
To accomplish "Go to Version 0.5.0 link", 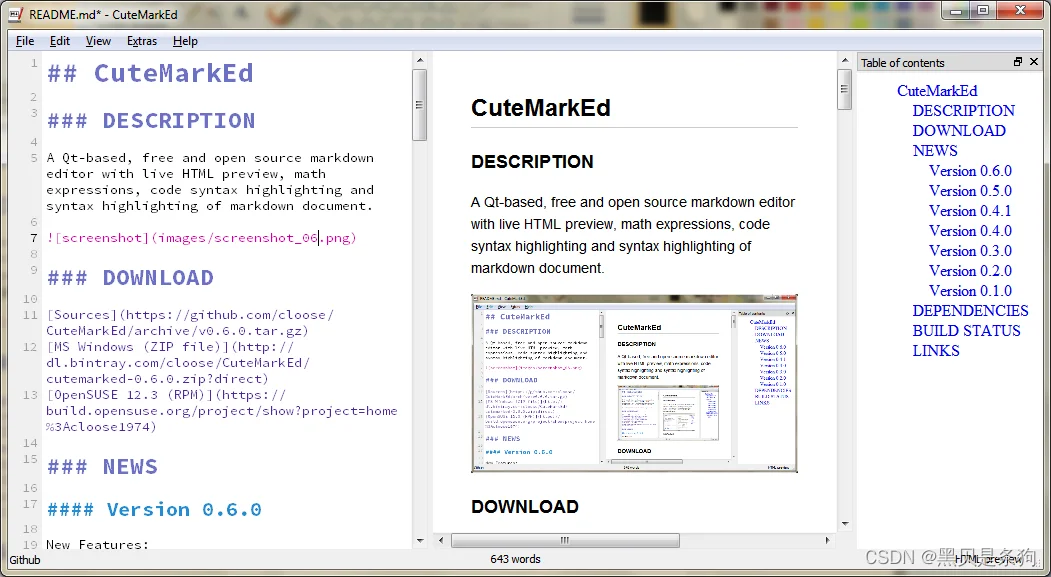I will (x=970, y=191).
